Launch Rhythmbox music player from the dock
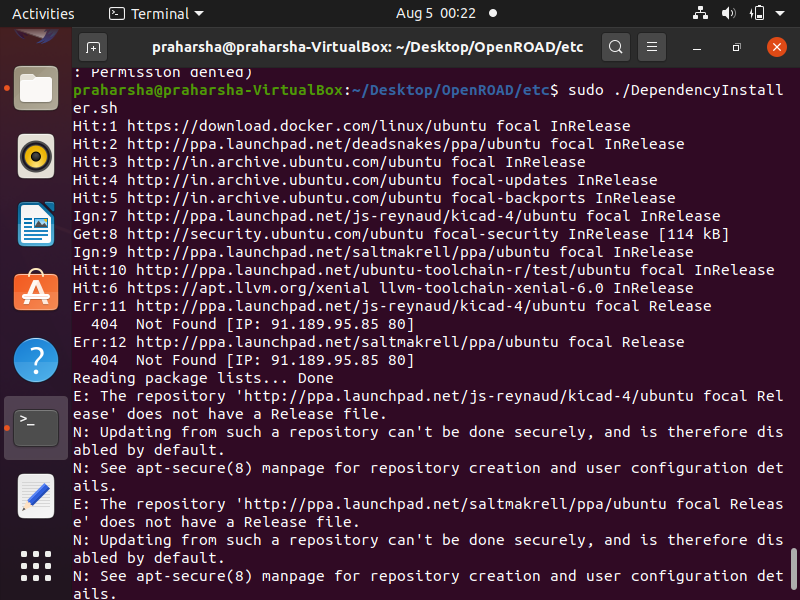The height and width of the screenshot is (600, 800). [x=36, y=157]
